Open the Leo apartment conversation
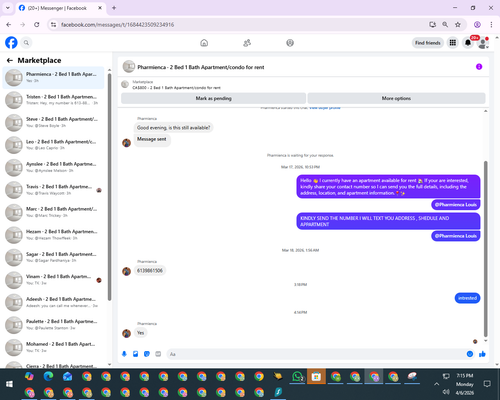This screenshot has width=500, height=400. (53, 145)
